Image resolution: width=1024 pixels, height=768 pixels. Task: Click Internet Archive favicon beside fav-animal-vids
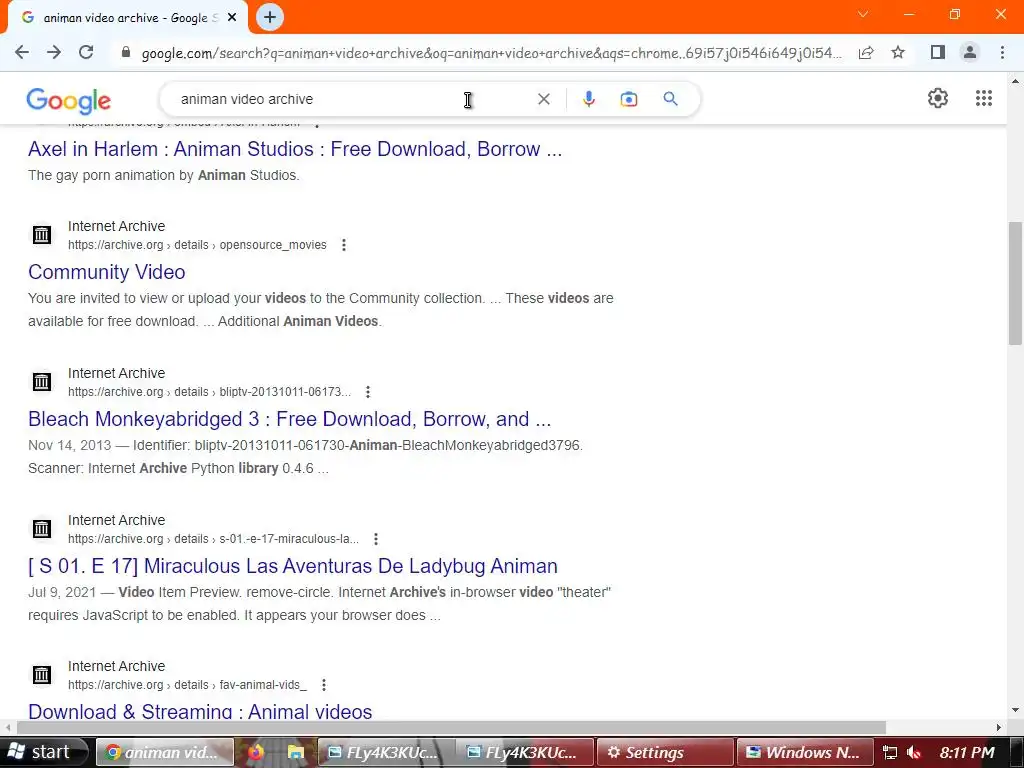coord(42,675)
